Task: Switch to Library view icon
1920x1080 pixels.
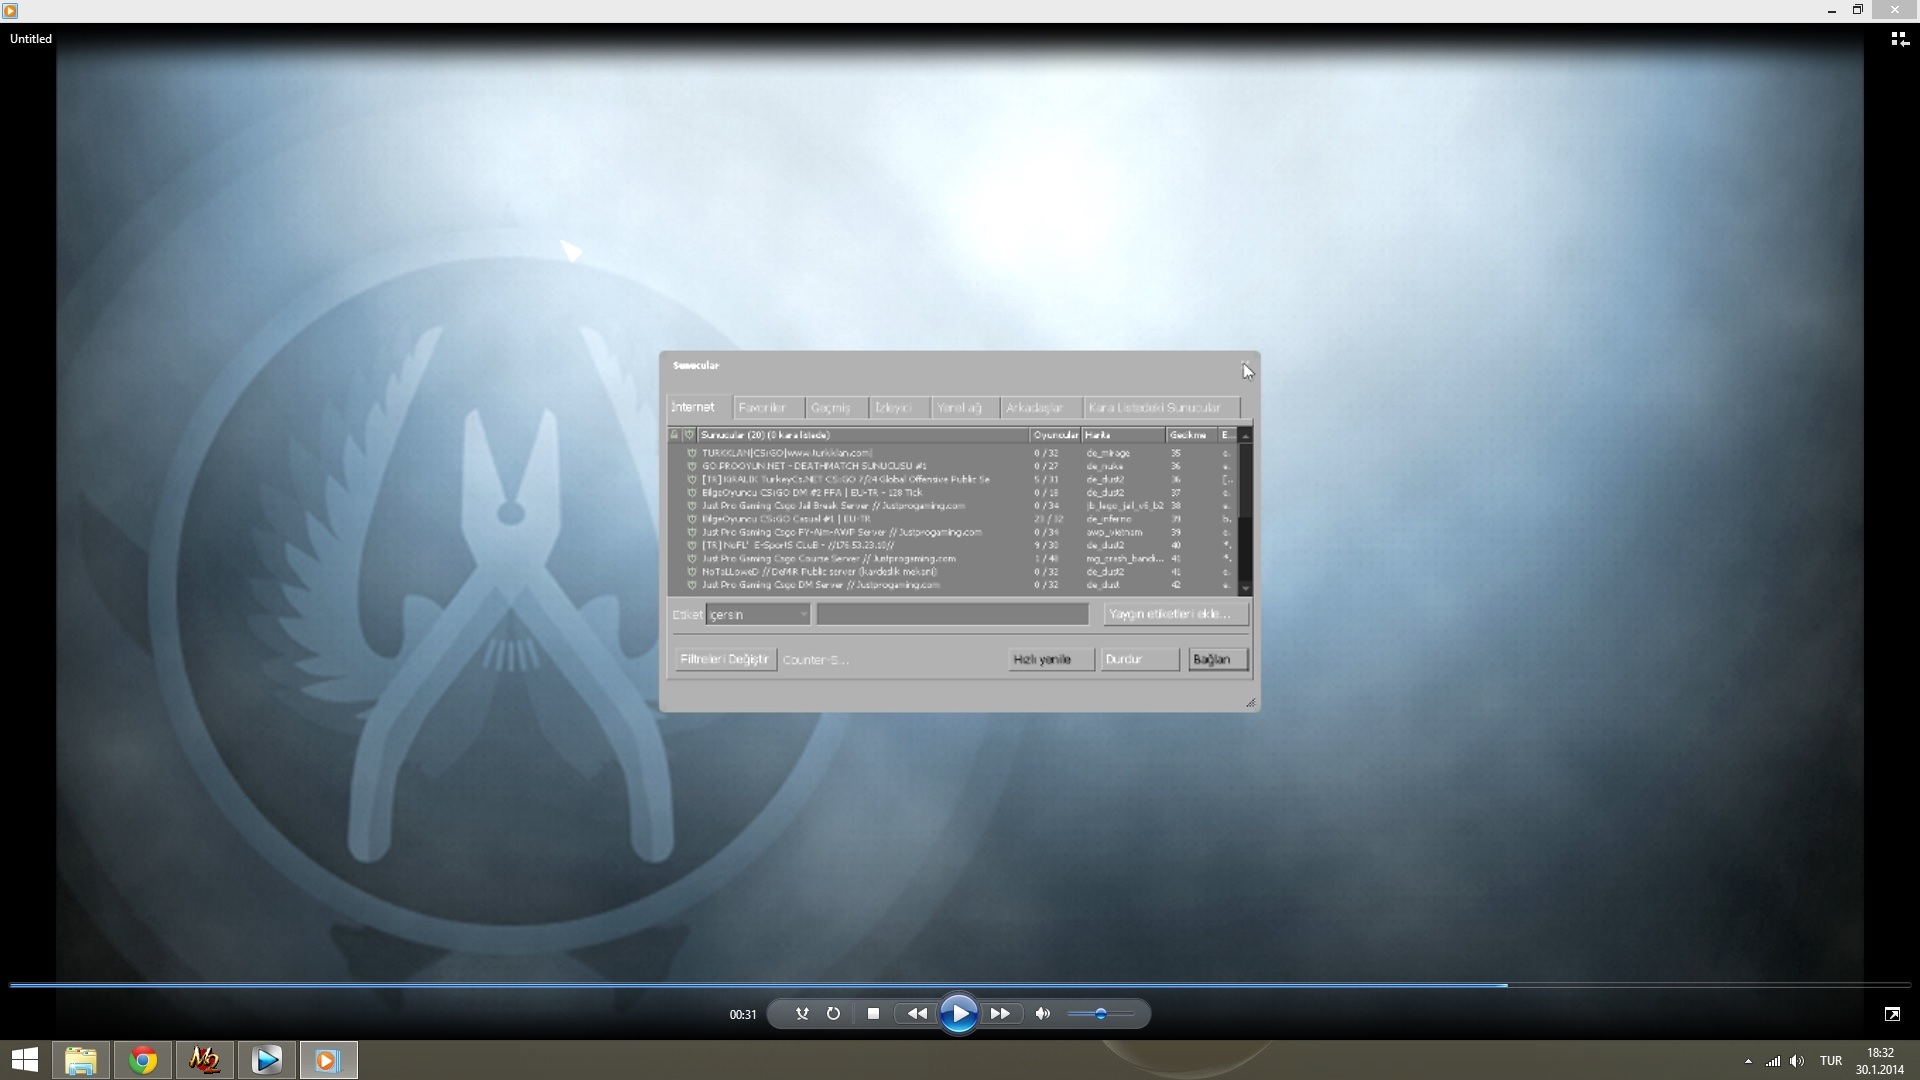Action: [1899, 39]
